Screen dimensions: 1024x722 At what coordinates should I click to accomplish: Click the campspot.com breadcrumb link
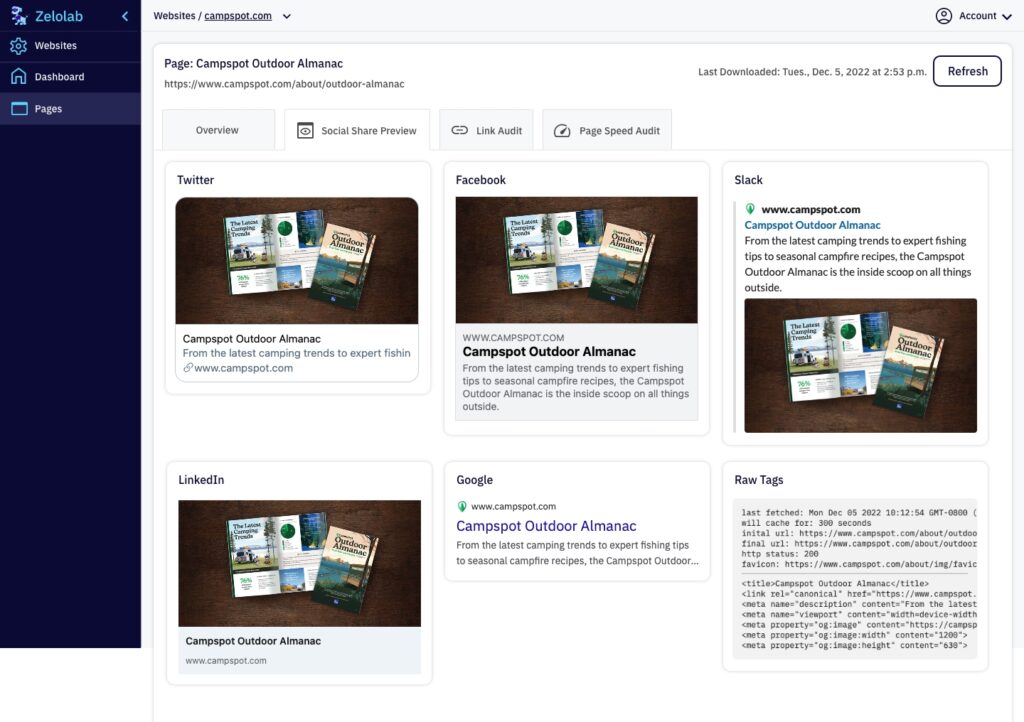point(238,16)
